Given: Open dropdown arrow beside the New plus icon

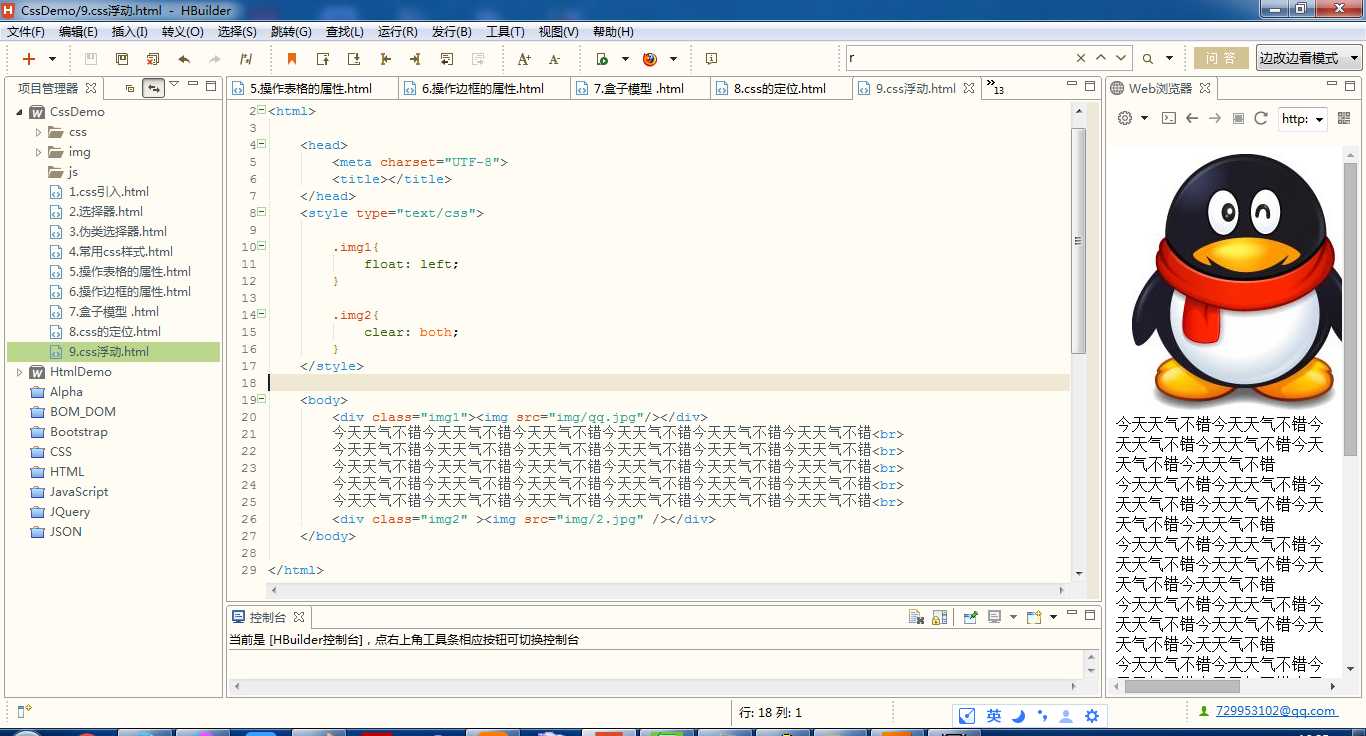Looking at the screenshot, I should click(x=52, y=59).
